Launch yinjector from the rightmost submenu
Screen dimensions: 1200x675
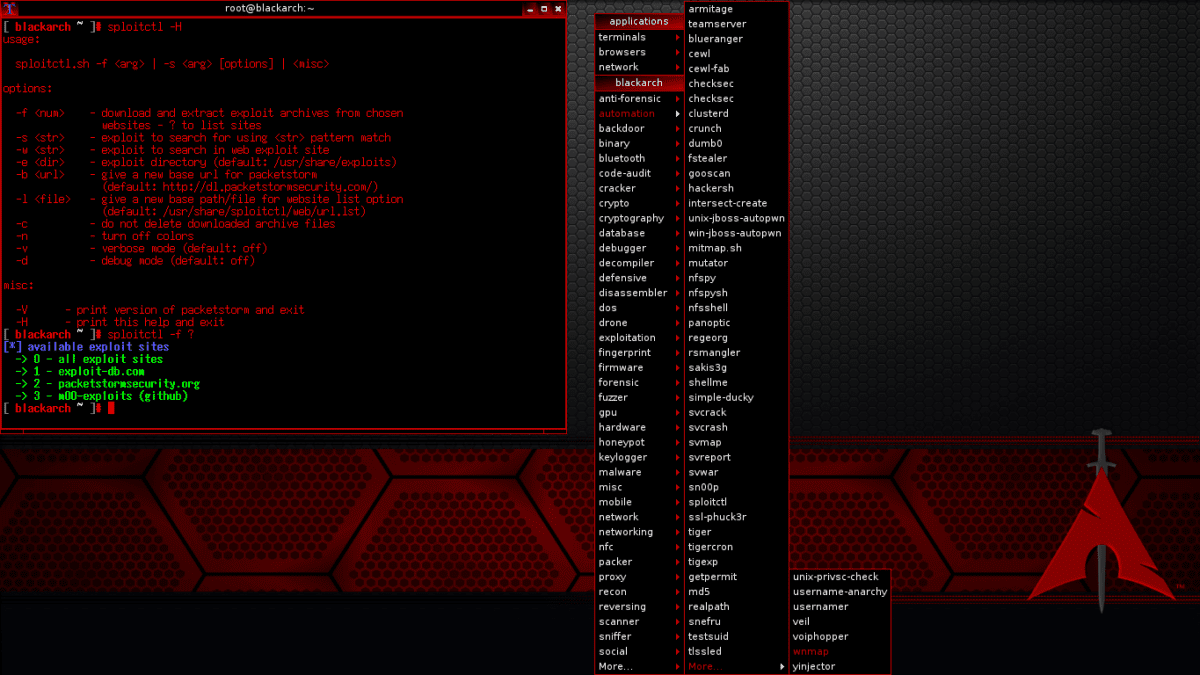[x=813, y=666]
